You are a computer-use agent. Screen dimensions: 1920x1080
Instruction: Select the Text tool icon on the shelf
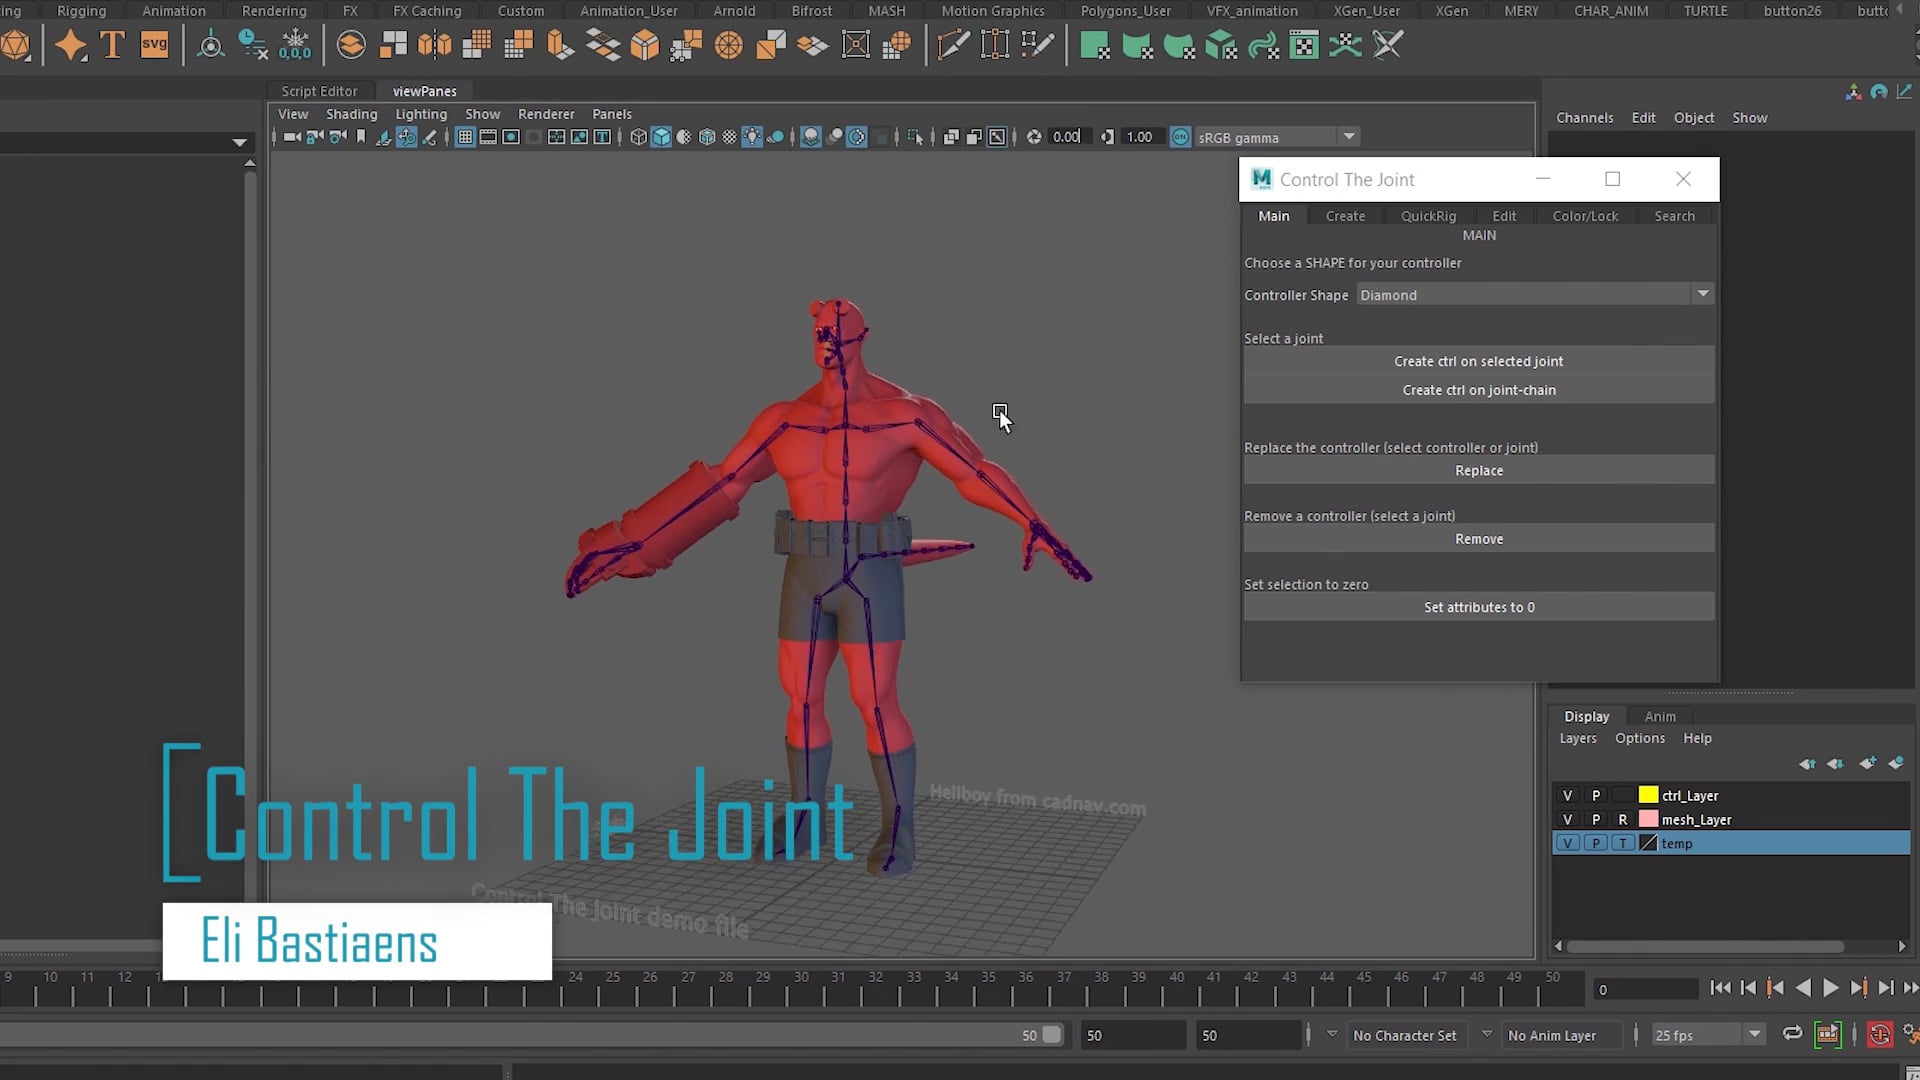click(x=111, y=44)
